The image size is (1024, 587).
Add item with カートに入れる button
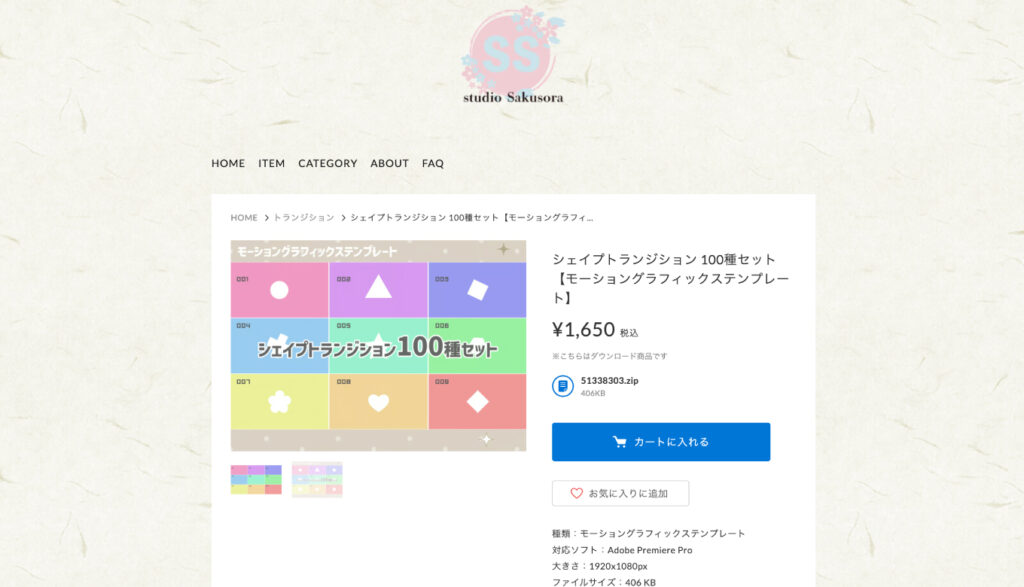point(661,442)
